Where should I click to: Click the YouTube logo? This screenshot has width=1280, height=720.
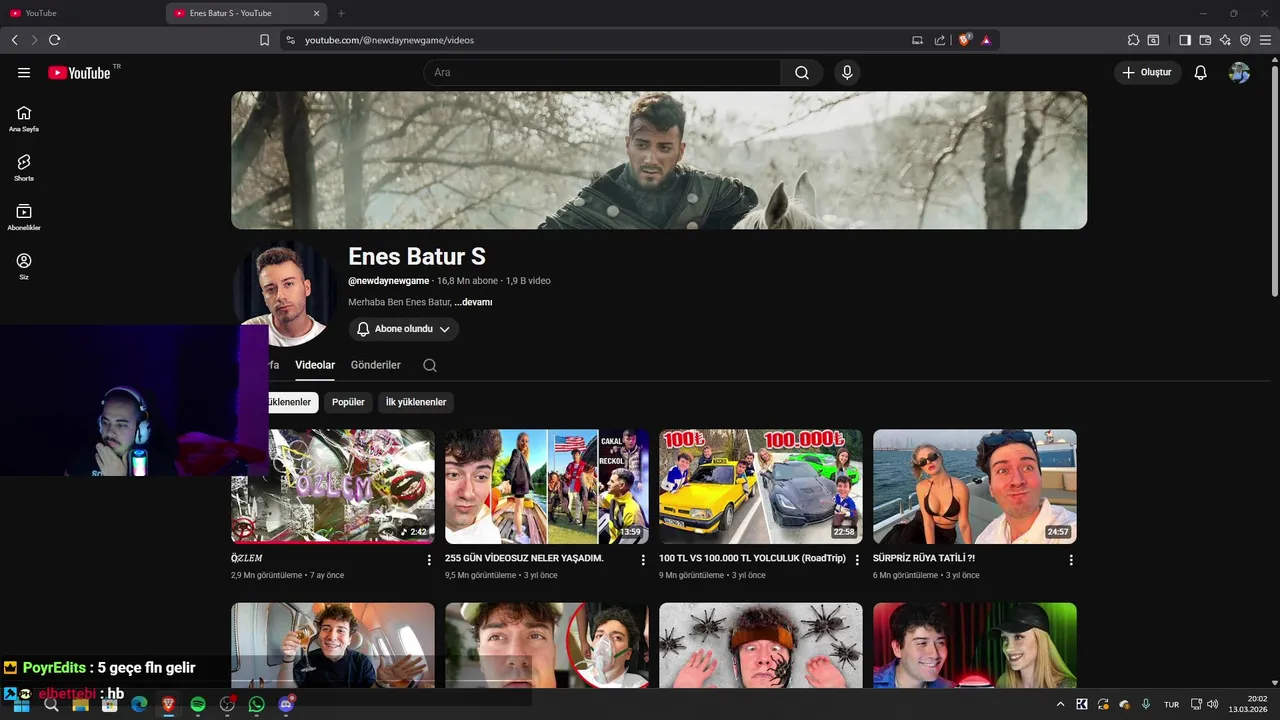click(79, 73)
